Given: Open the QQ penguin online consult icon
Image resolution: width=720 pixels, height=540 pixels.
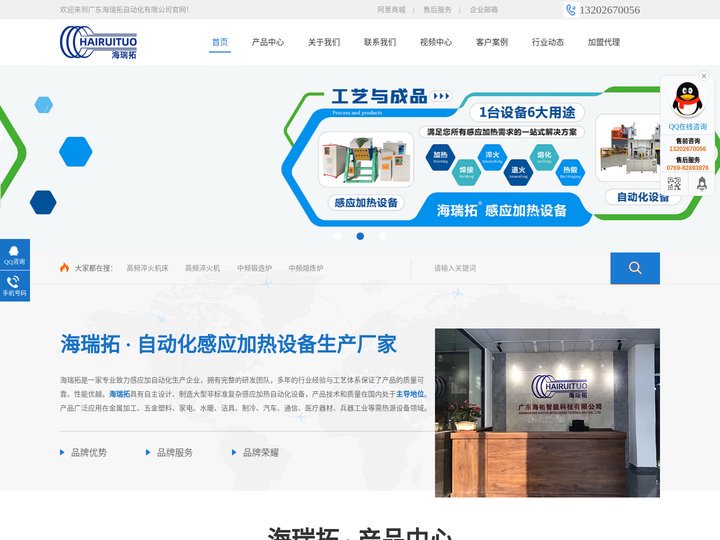Looking at the screenshot, I should pos(687,99).
